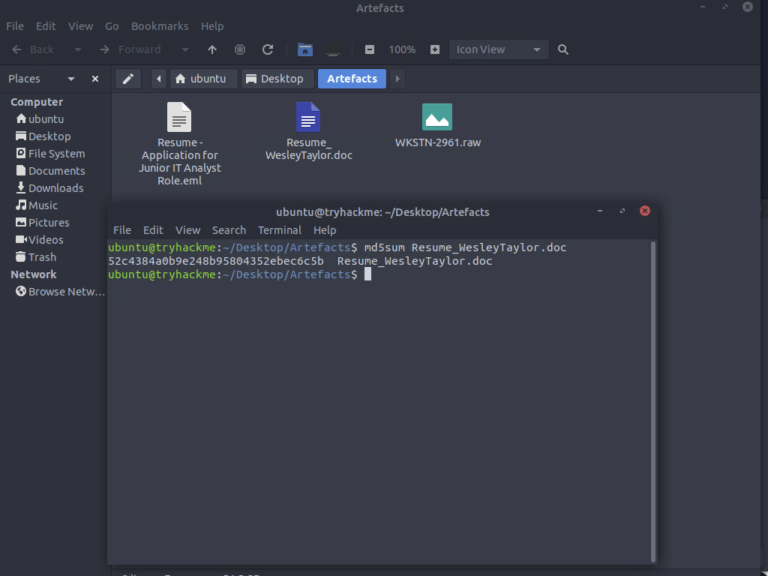Image resolution: width=768 pixels, height=576 pixels.
Task: Open the Home folder toolbar icon
Action: click(305, 49)
